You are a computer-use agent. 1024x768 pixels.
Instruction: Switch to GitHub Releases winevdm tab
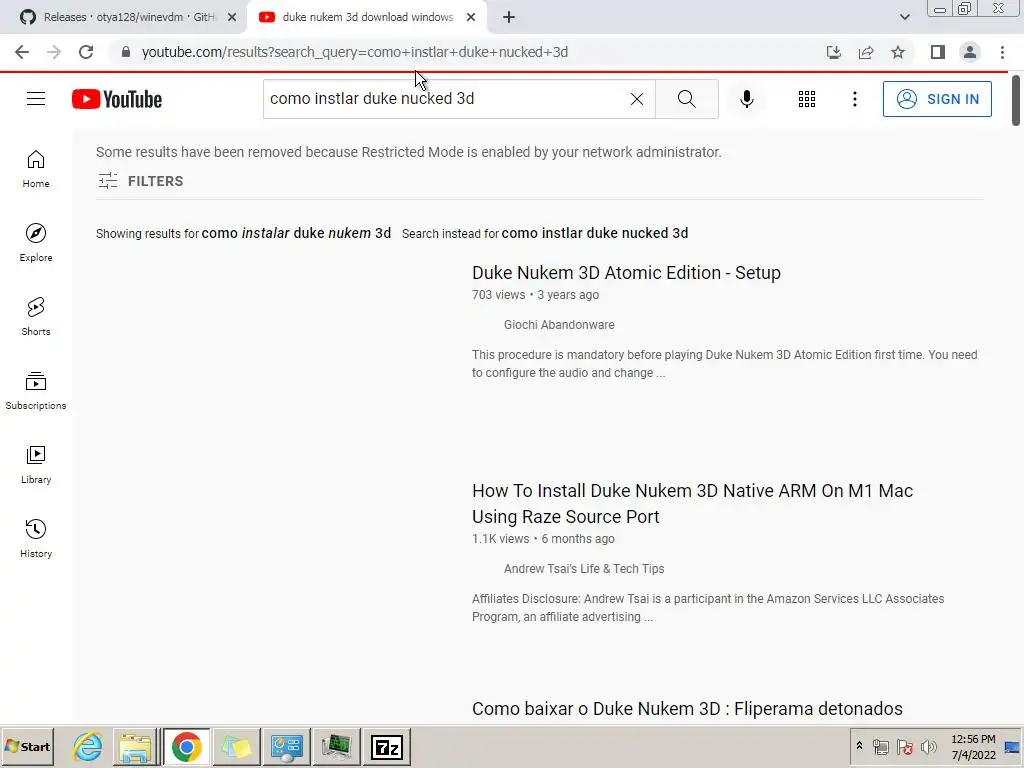121,18
